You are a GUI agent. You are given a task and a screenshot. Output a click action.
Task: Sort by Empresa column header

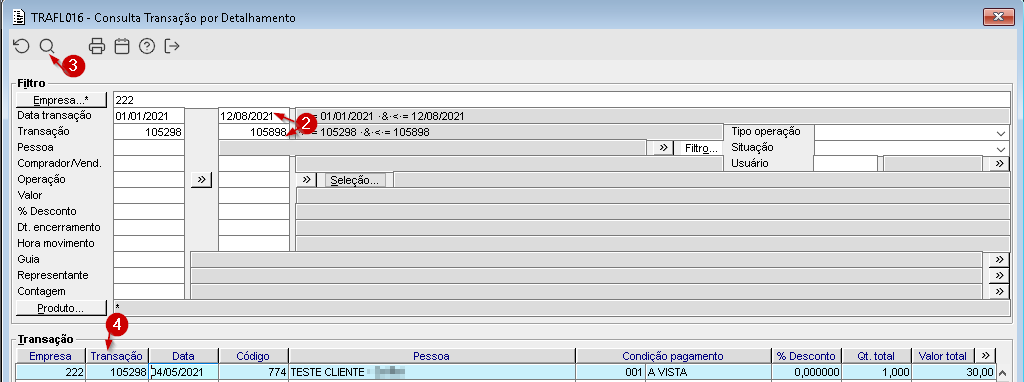[50, 356]
